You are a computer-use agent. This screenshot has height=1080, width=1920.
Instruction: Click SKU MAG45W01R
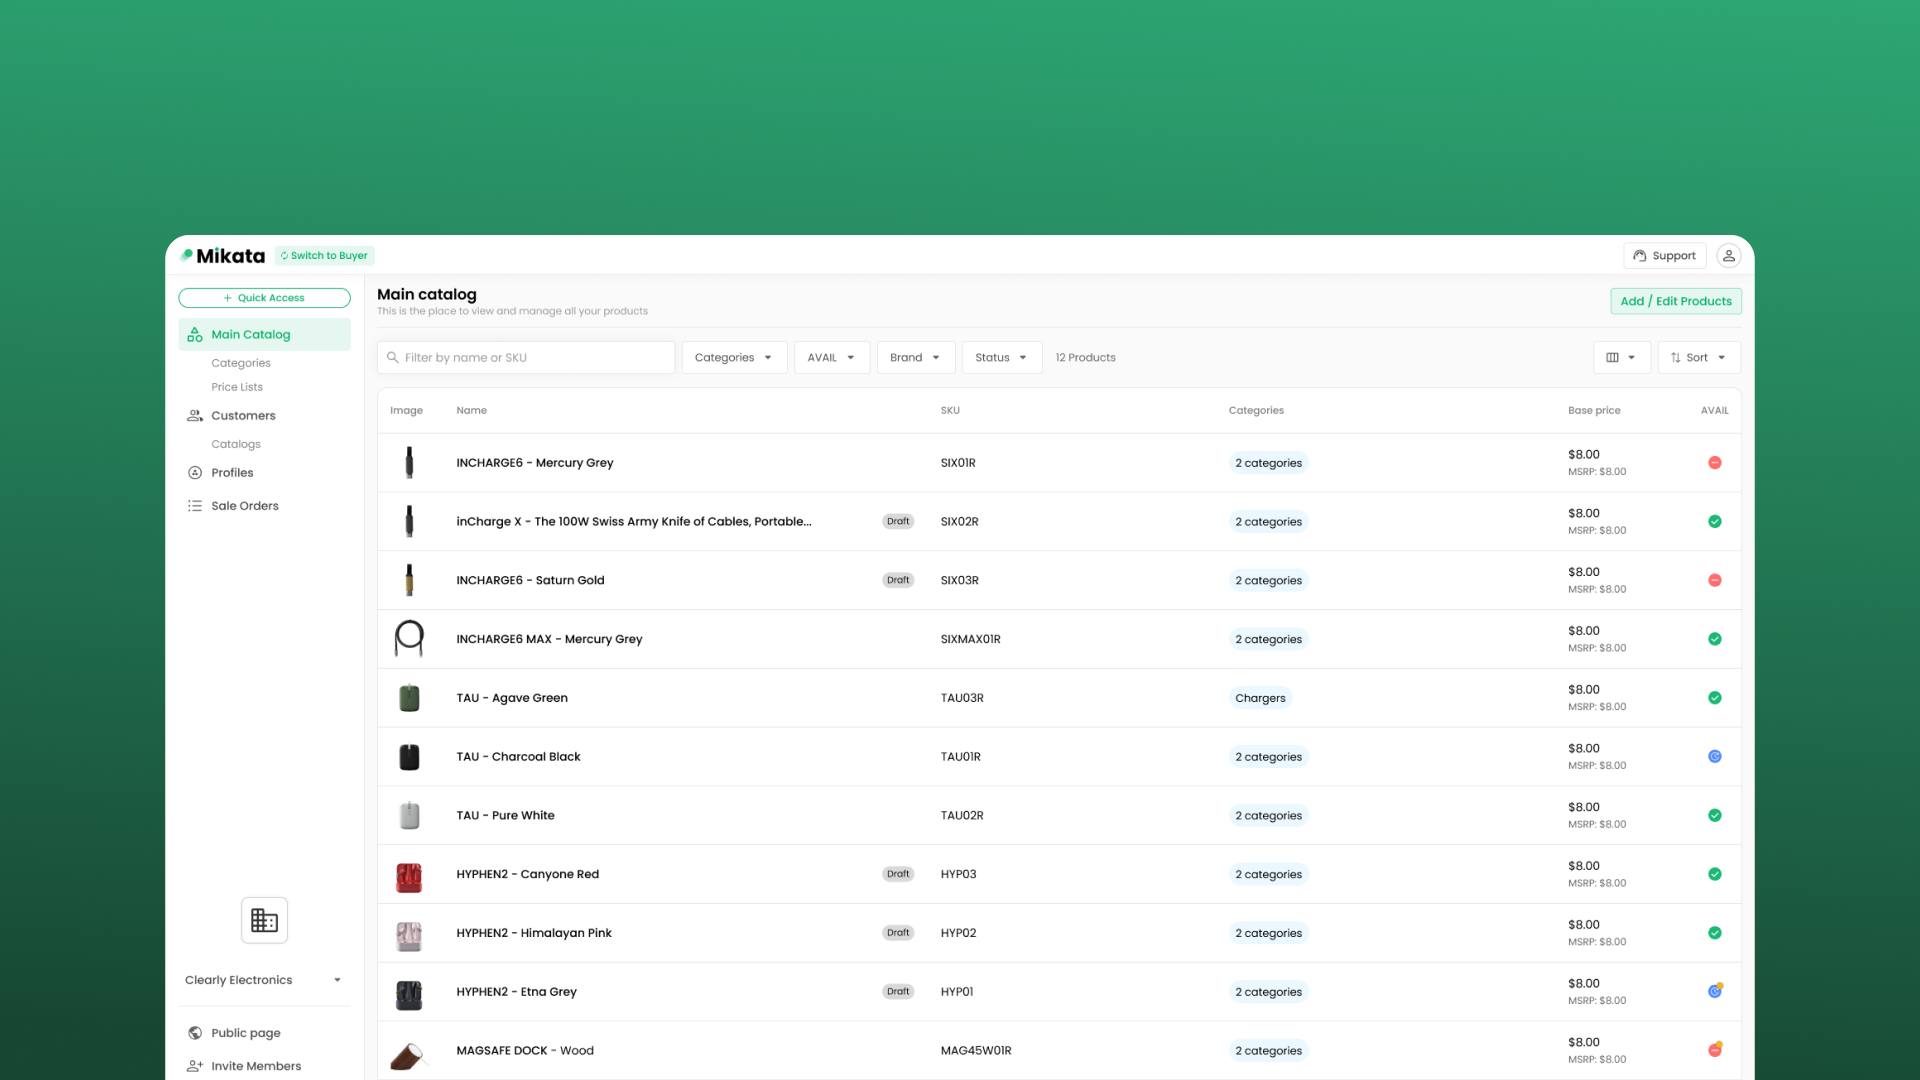pos(976,1051)
